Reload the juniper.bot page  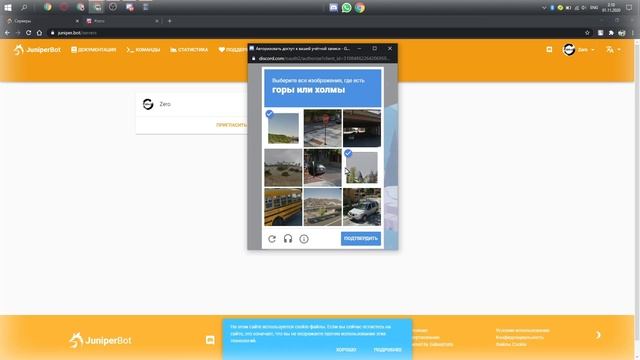coord(29,33)
